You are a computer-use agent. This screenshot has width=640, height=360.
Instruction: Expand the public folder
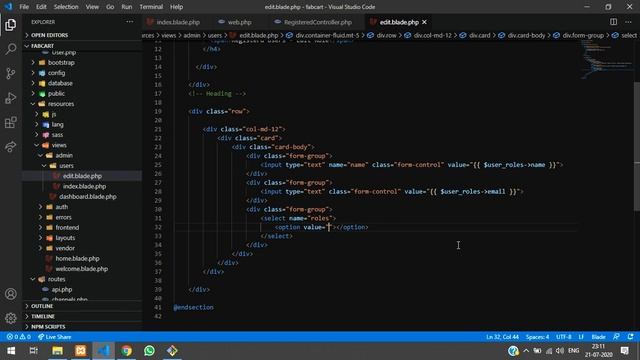[x=82, y=93]
